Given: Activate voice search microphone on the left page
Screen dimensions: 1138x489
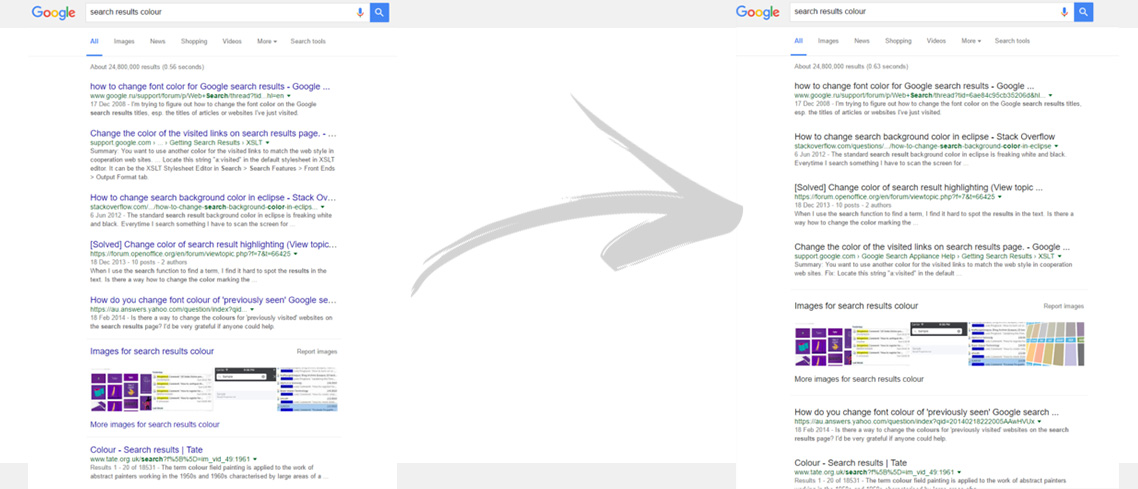Looking at the screenshot, I should click(x=360, y=12).
